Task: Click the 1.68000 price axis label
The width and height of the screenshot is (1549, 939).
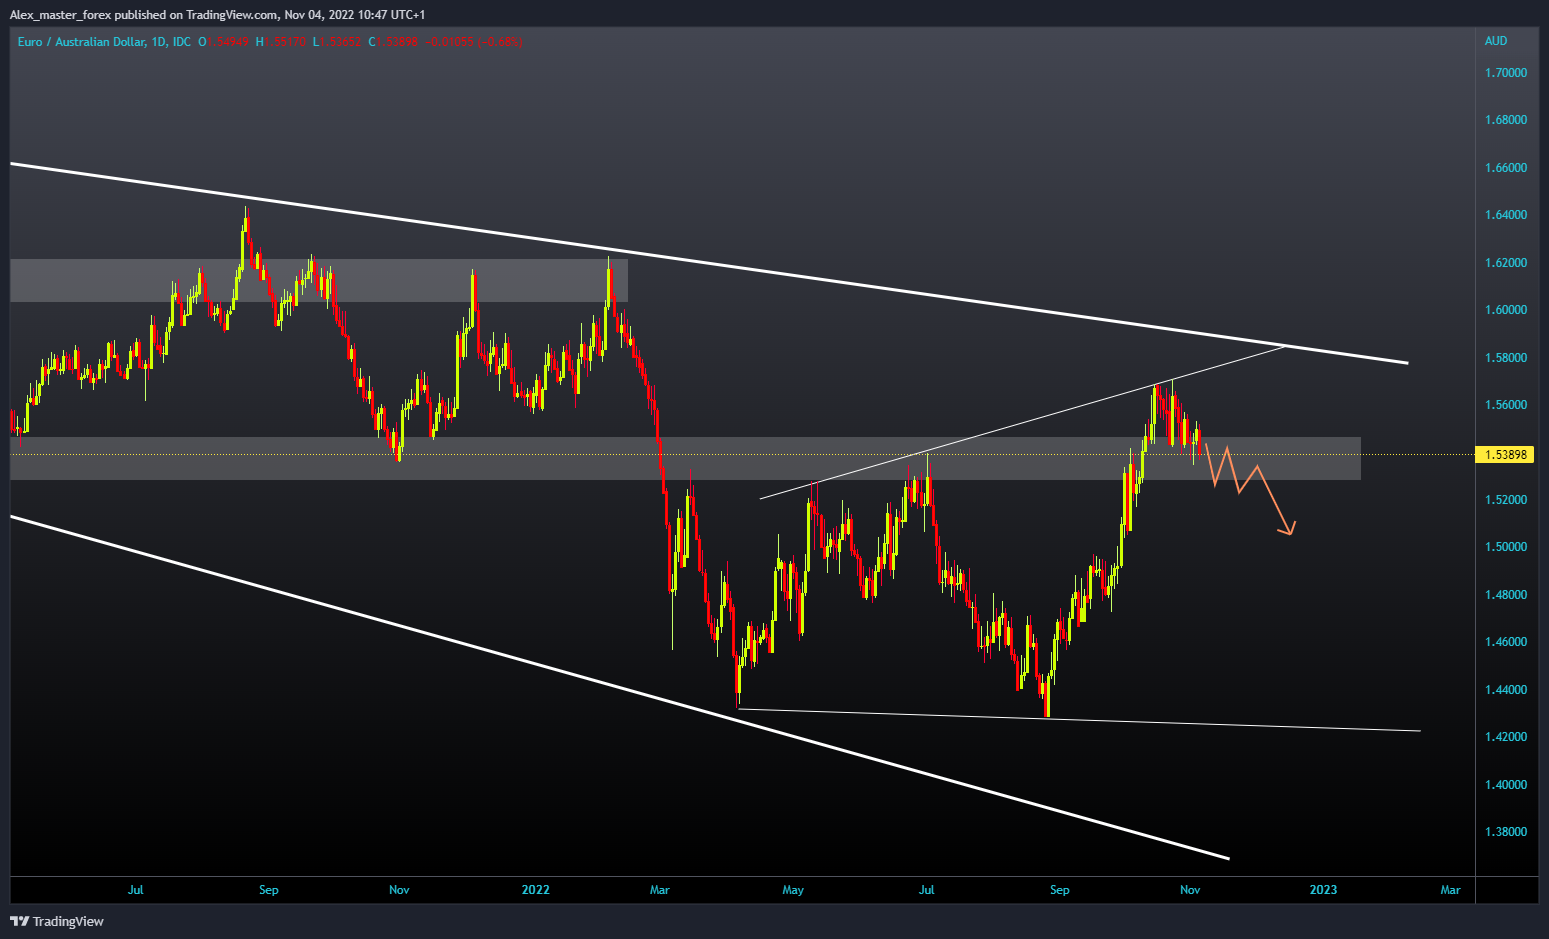Action: [1506, 120]
